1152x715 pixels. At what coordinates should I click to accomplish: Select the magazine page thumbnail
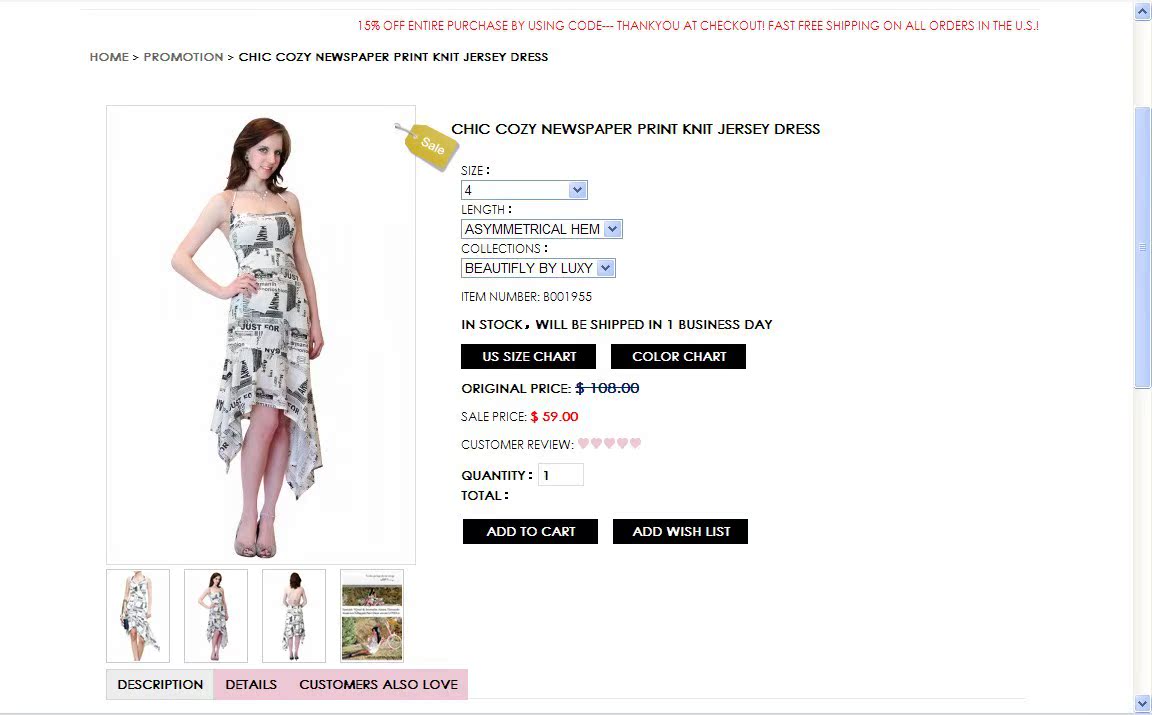(372, 616)
